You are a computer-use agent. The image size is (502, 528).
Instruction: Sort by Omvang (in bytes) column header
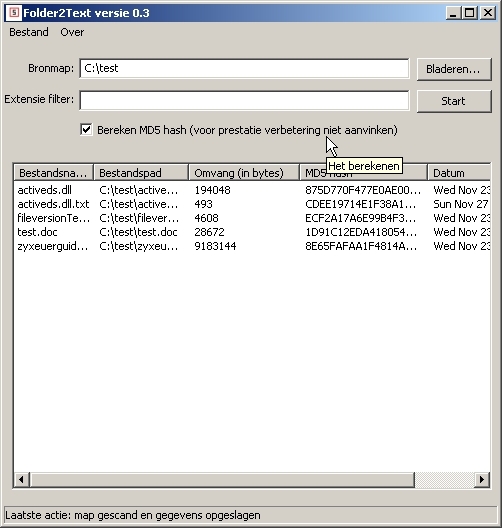pyautogui.click(x=244, y=173)
